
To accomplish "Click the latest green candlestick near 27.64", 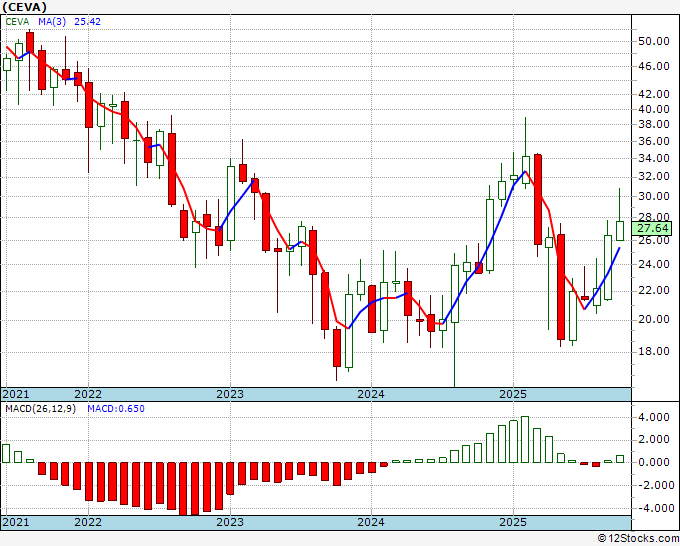I will coord(620,231).
